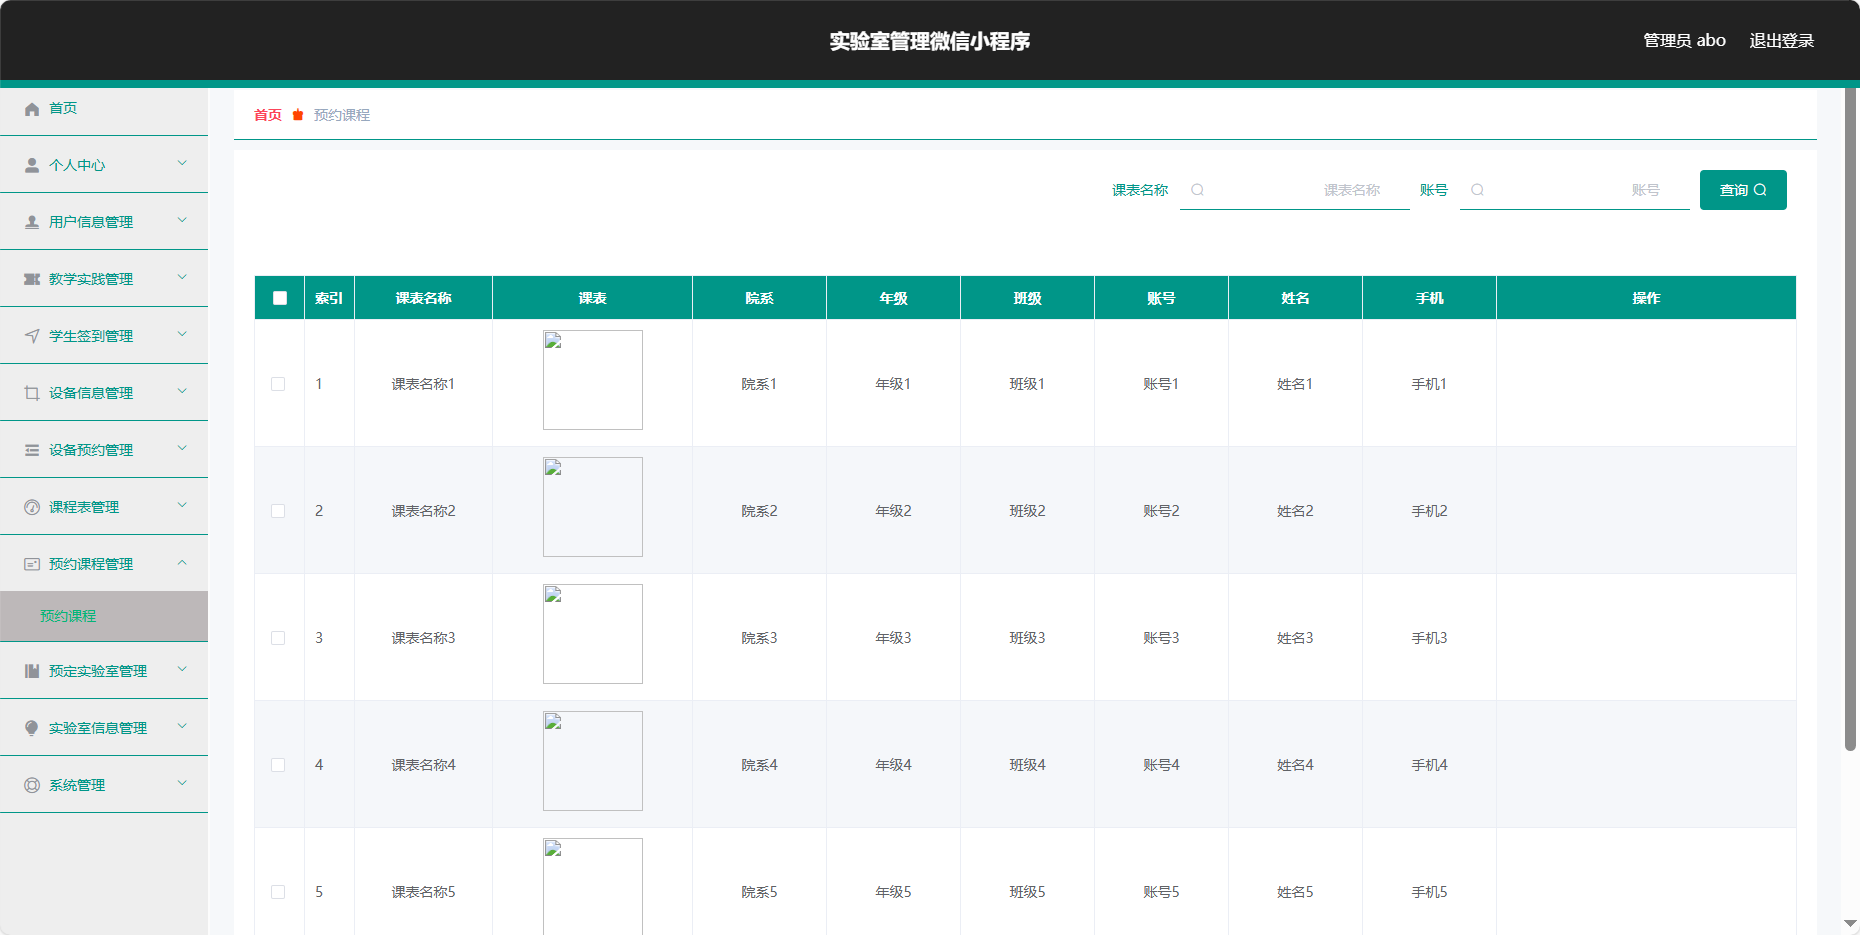This screenshot has width=1860, height=935.
Task: Expand 教学实践管理 with its chevron arrow
Action: pyautogui.click(x=182, y=277)
